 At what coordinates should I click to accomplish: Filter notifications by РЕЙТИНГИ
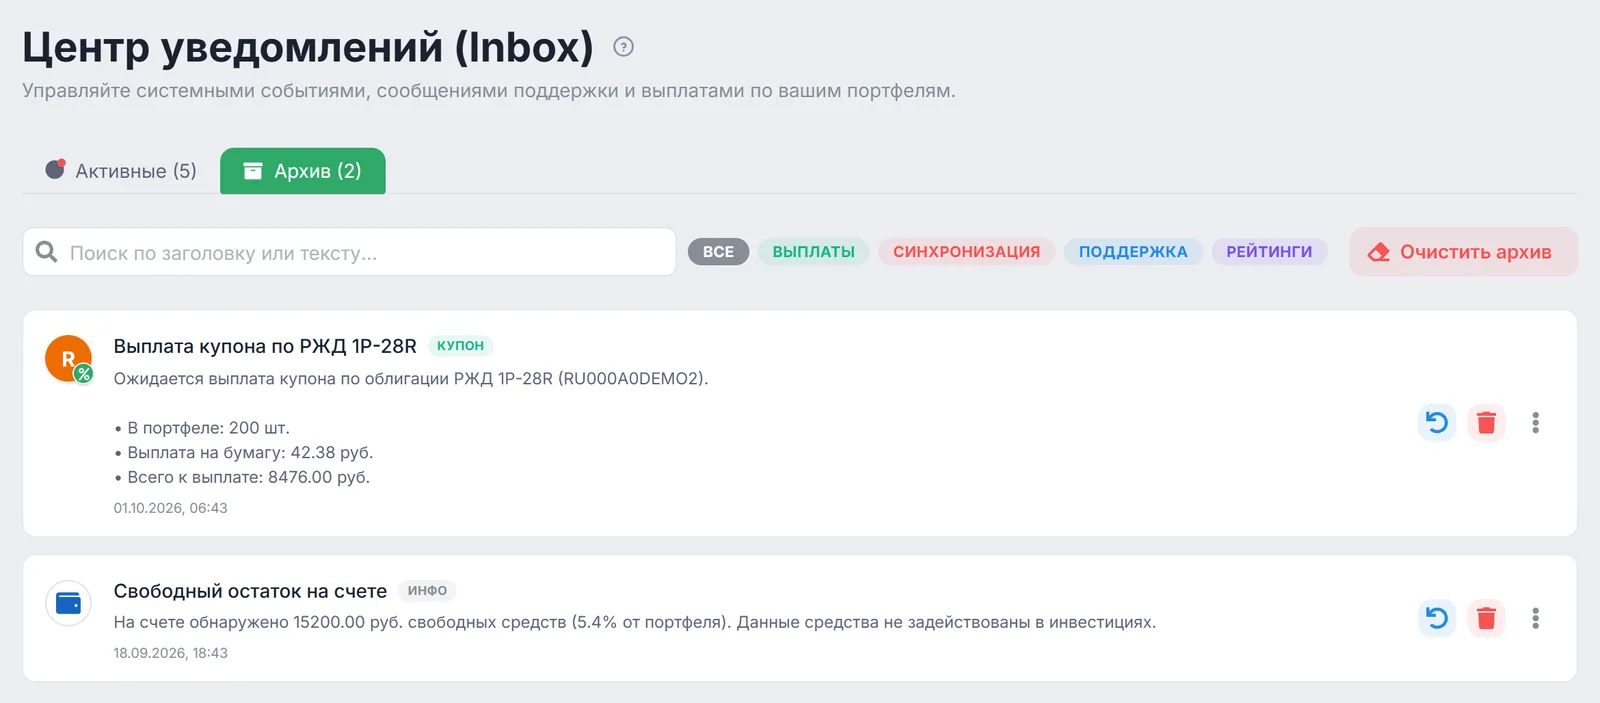1269,252
